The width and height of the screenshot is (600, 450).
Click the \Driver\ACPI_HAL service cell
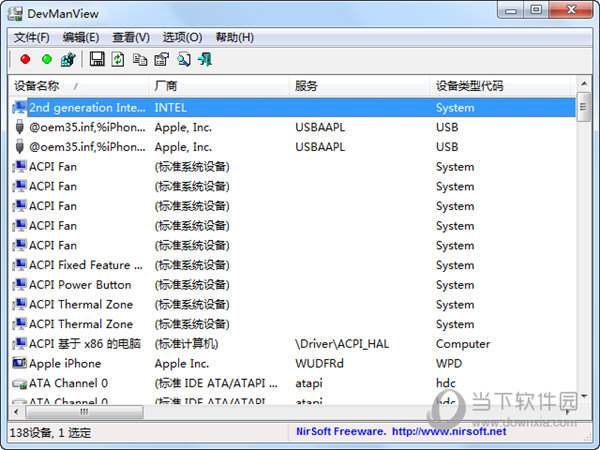pyautogui.click(x=342, y=344)
